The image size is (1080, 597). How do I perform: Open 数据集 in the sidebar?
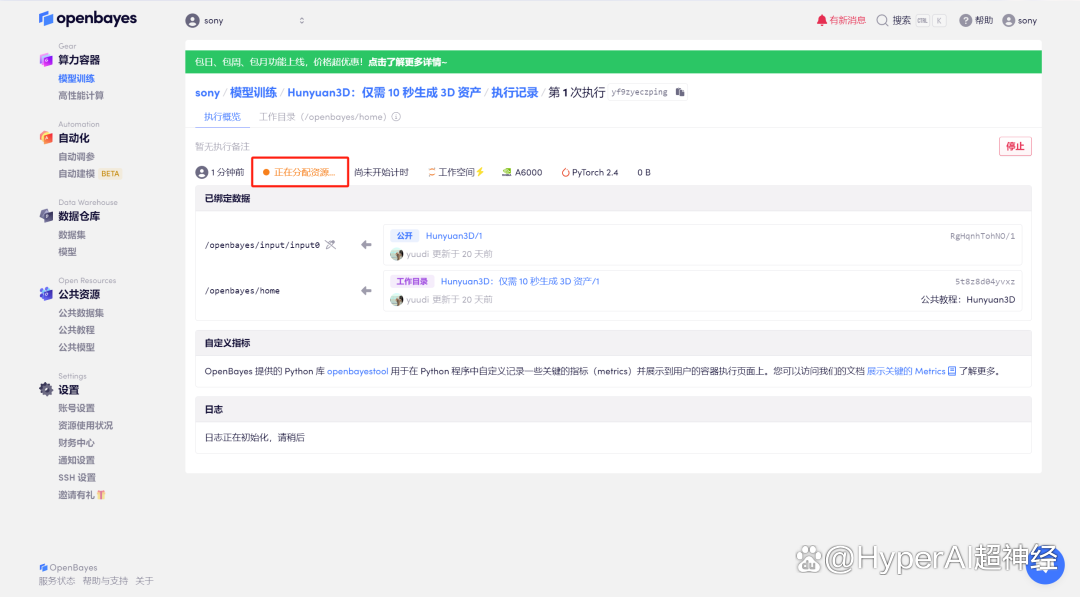[72, 235]
